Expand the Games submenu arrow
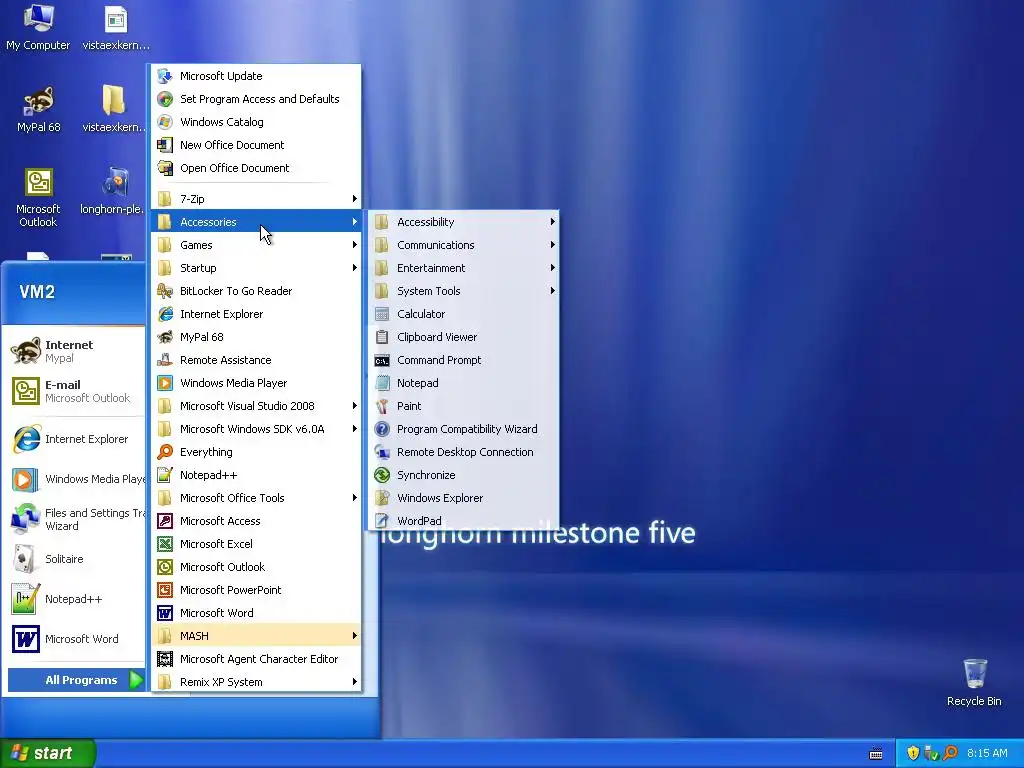The height and width of the screenshot is (768, 1024). point(355,244)
